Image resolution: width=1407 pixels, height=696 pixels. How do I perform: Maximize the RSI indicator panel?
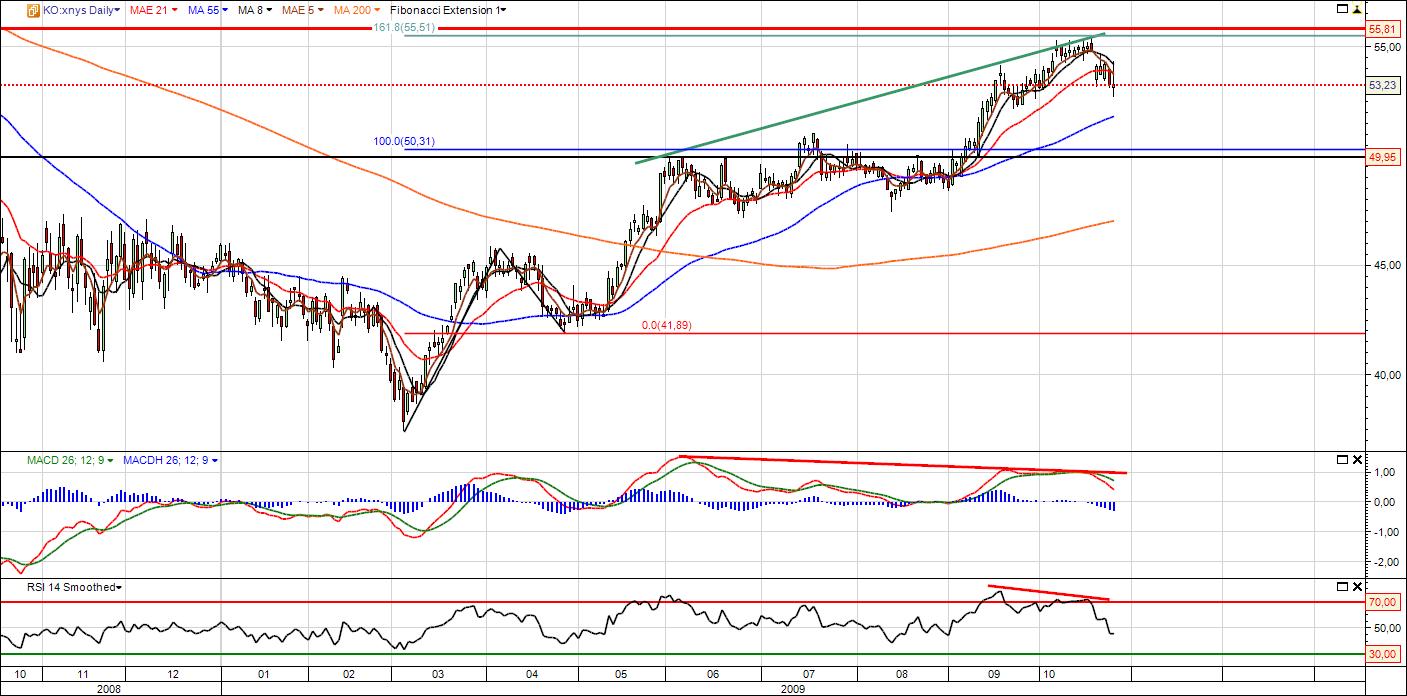click(1342, 586)
